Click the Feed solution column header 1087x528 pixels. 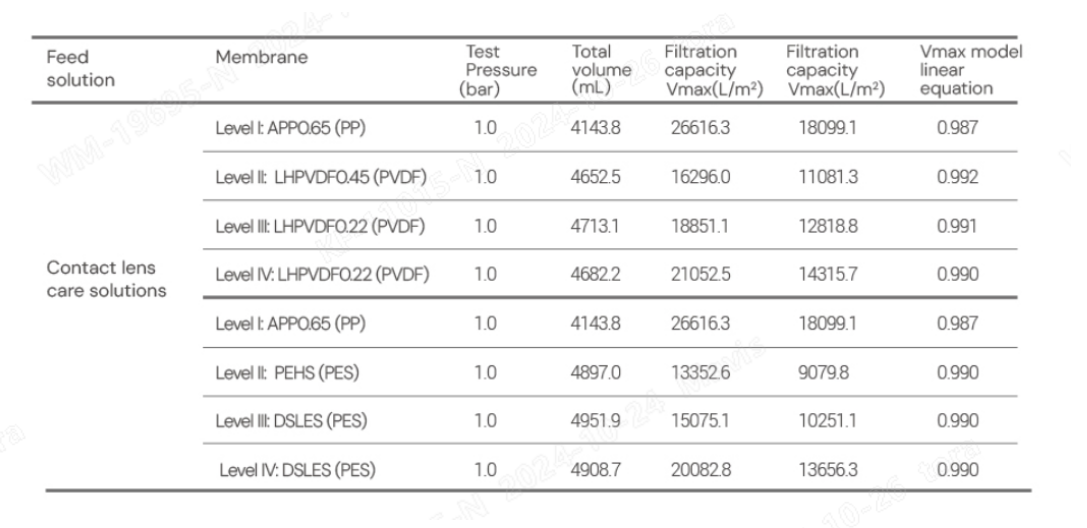(x=80, y=69)
